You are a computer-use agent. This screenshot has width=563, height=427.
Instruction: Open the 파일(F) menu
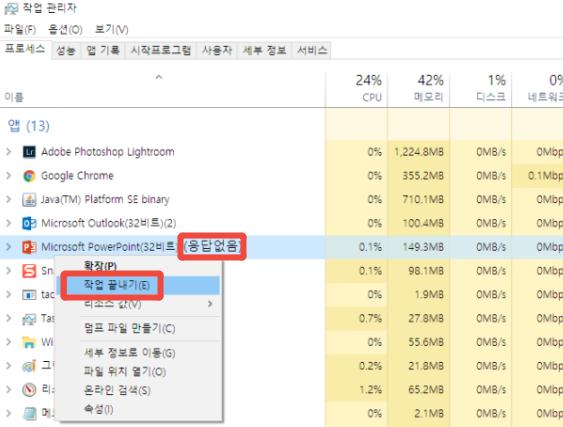[x=20, y=29]
